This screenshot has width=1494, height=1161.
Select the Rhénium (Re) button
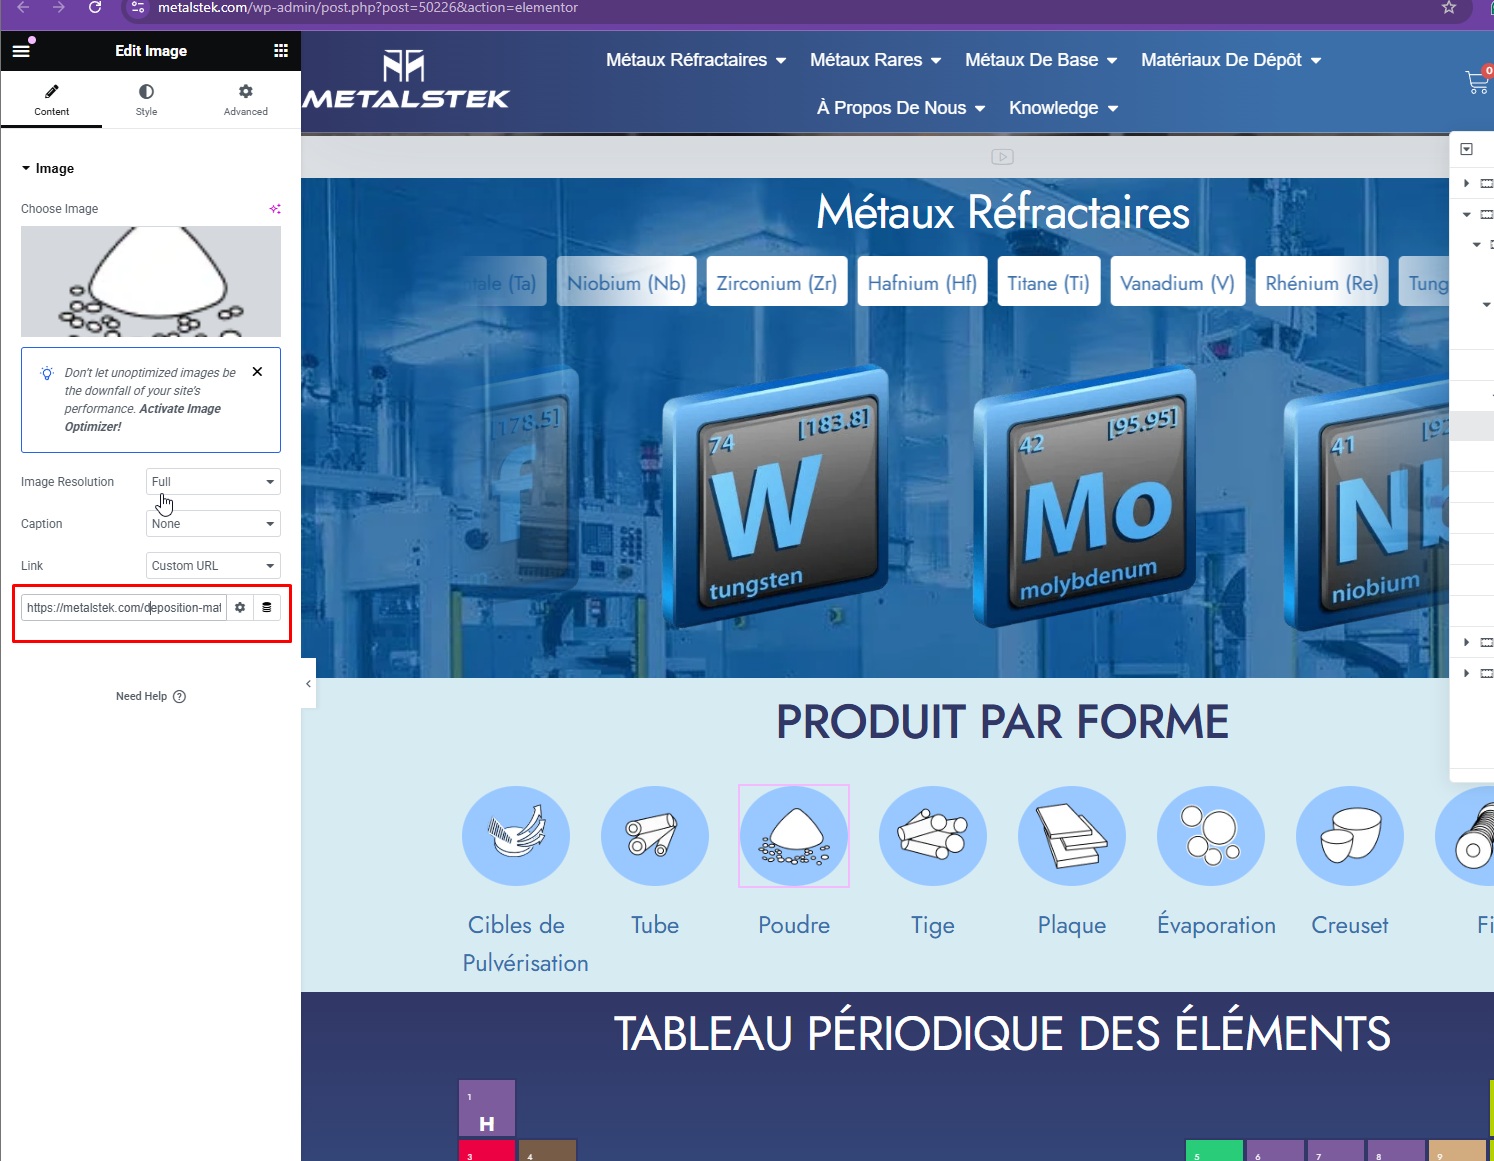[1321, 283]
